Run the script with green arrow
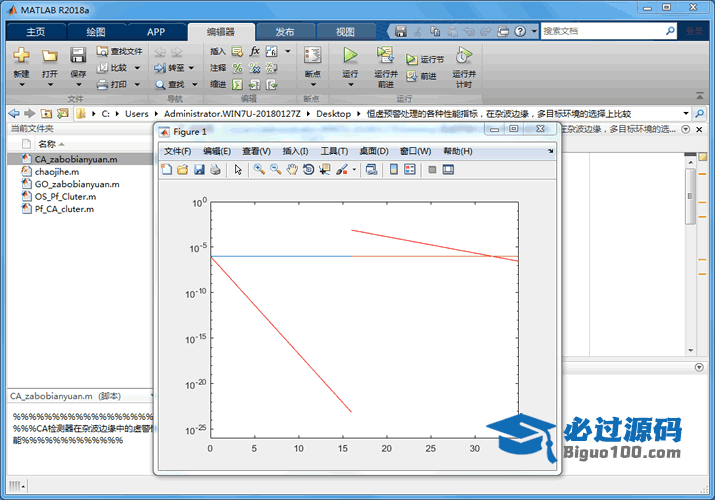Viewport: 715px width, 500px height. pyautogui.click(x=350, y=56)
